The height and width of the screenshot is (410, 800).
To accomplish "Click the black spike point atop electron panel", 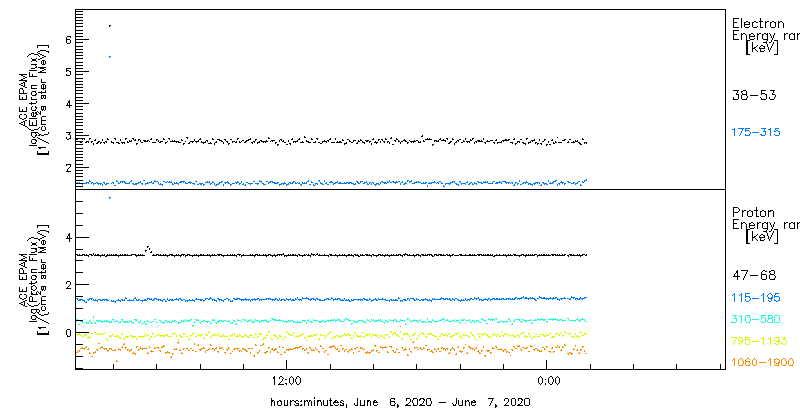I will [110, 25].
